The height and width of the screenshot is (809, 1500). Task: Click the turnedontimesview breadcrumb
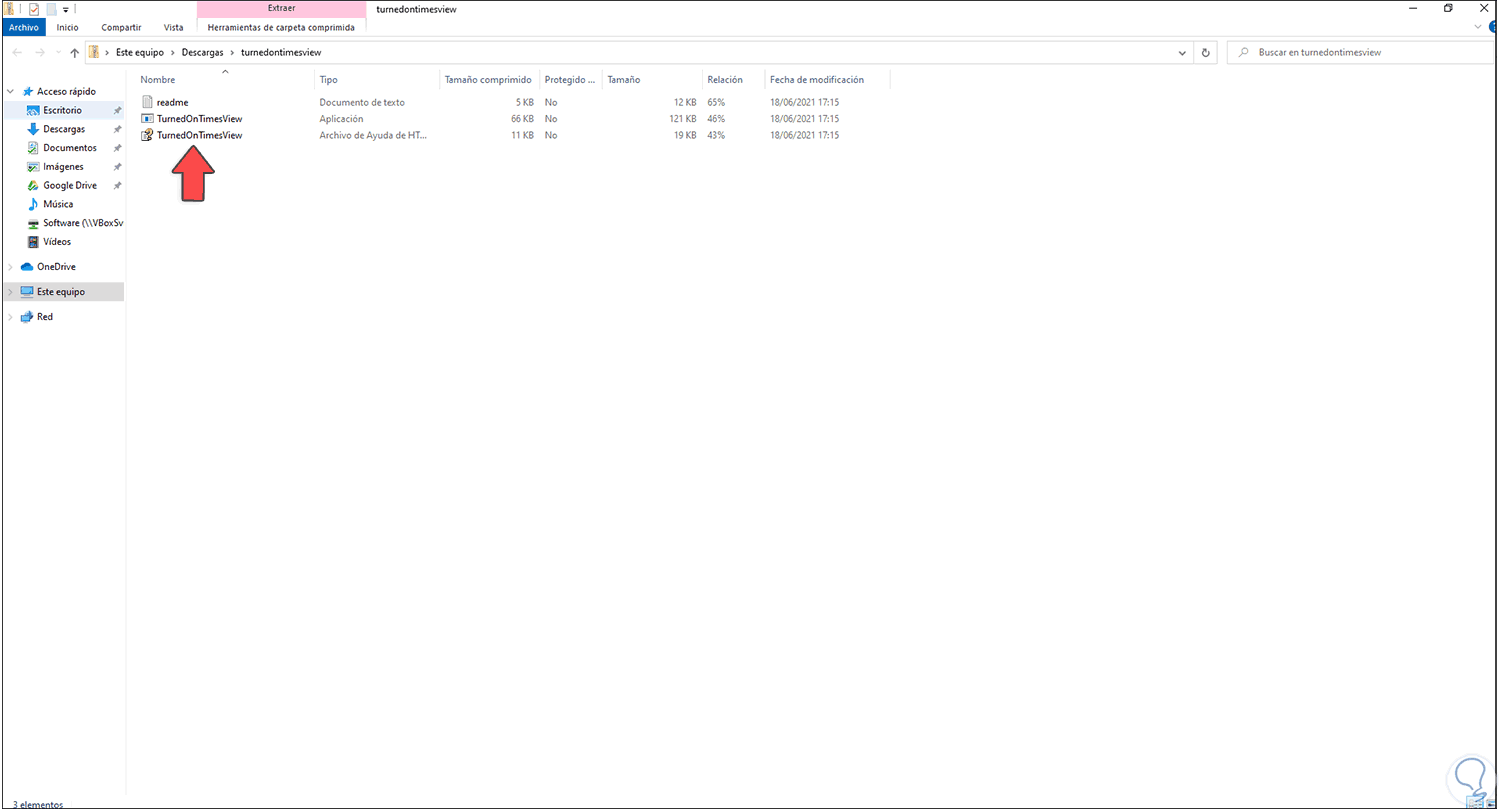point(281,52)
